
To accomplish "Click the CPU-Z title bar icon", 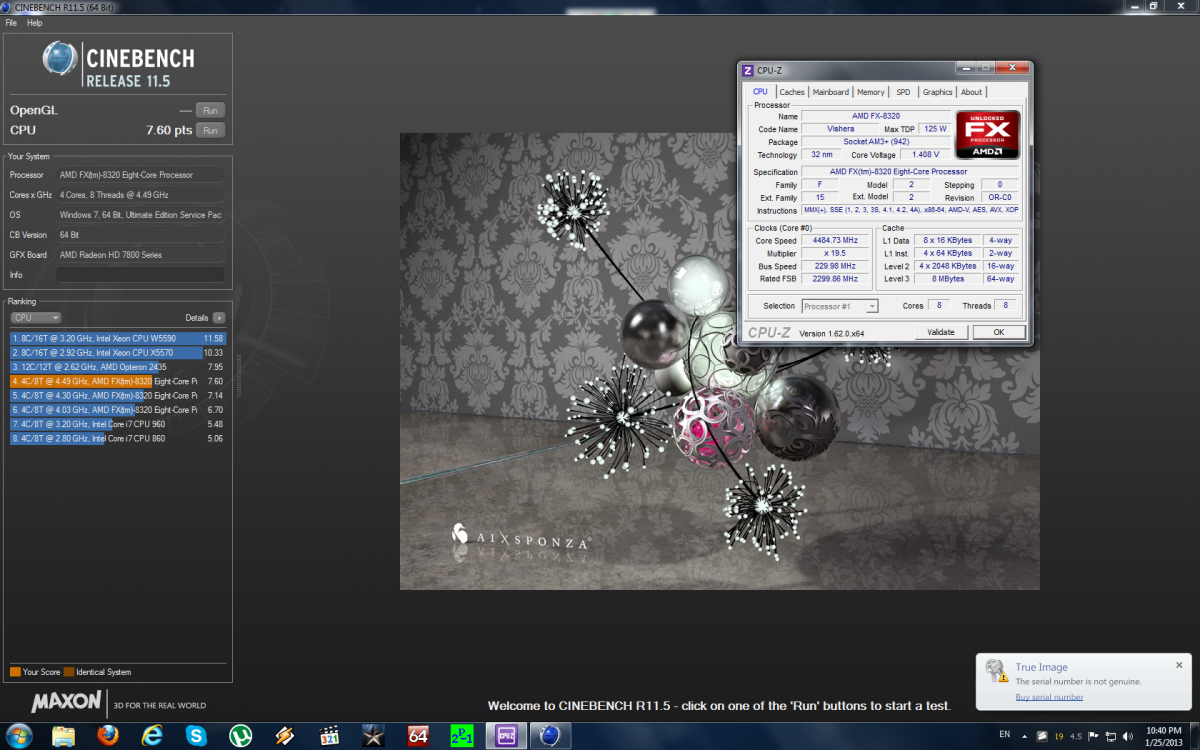I will (747, 70).
